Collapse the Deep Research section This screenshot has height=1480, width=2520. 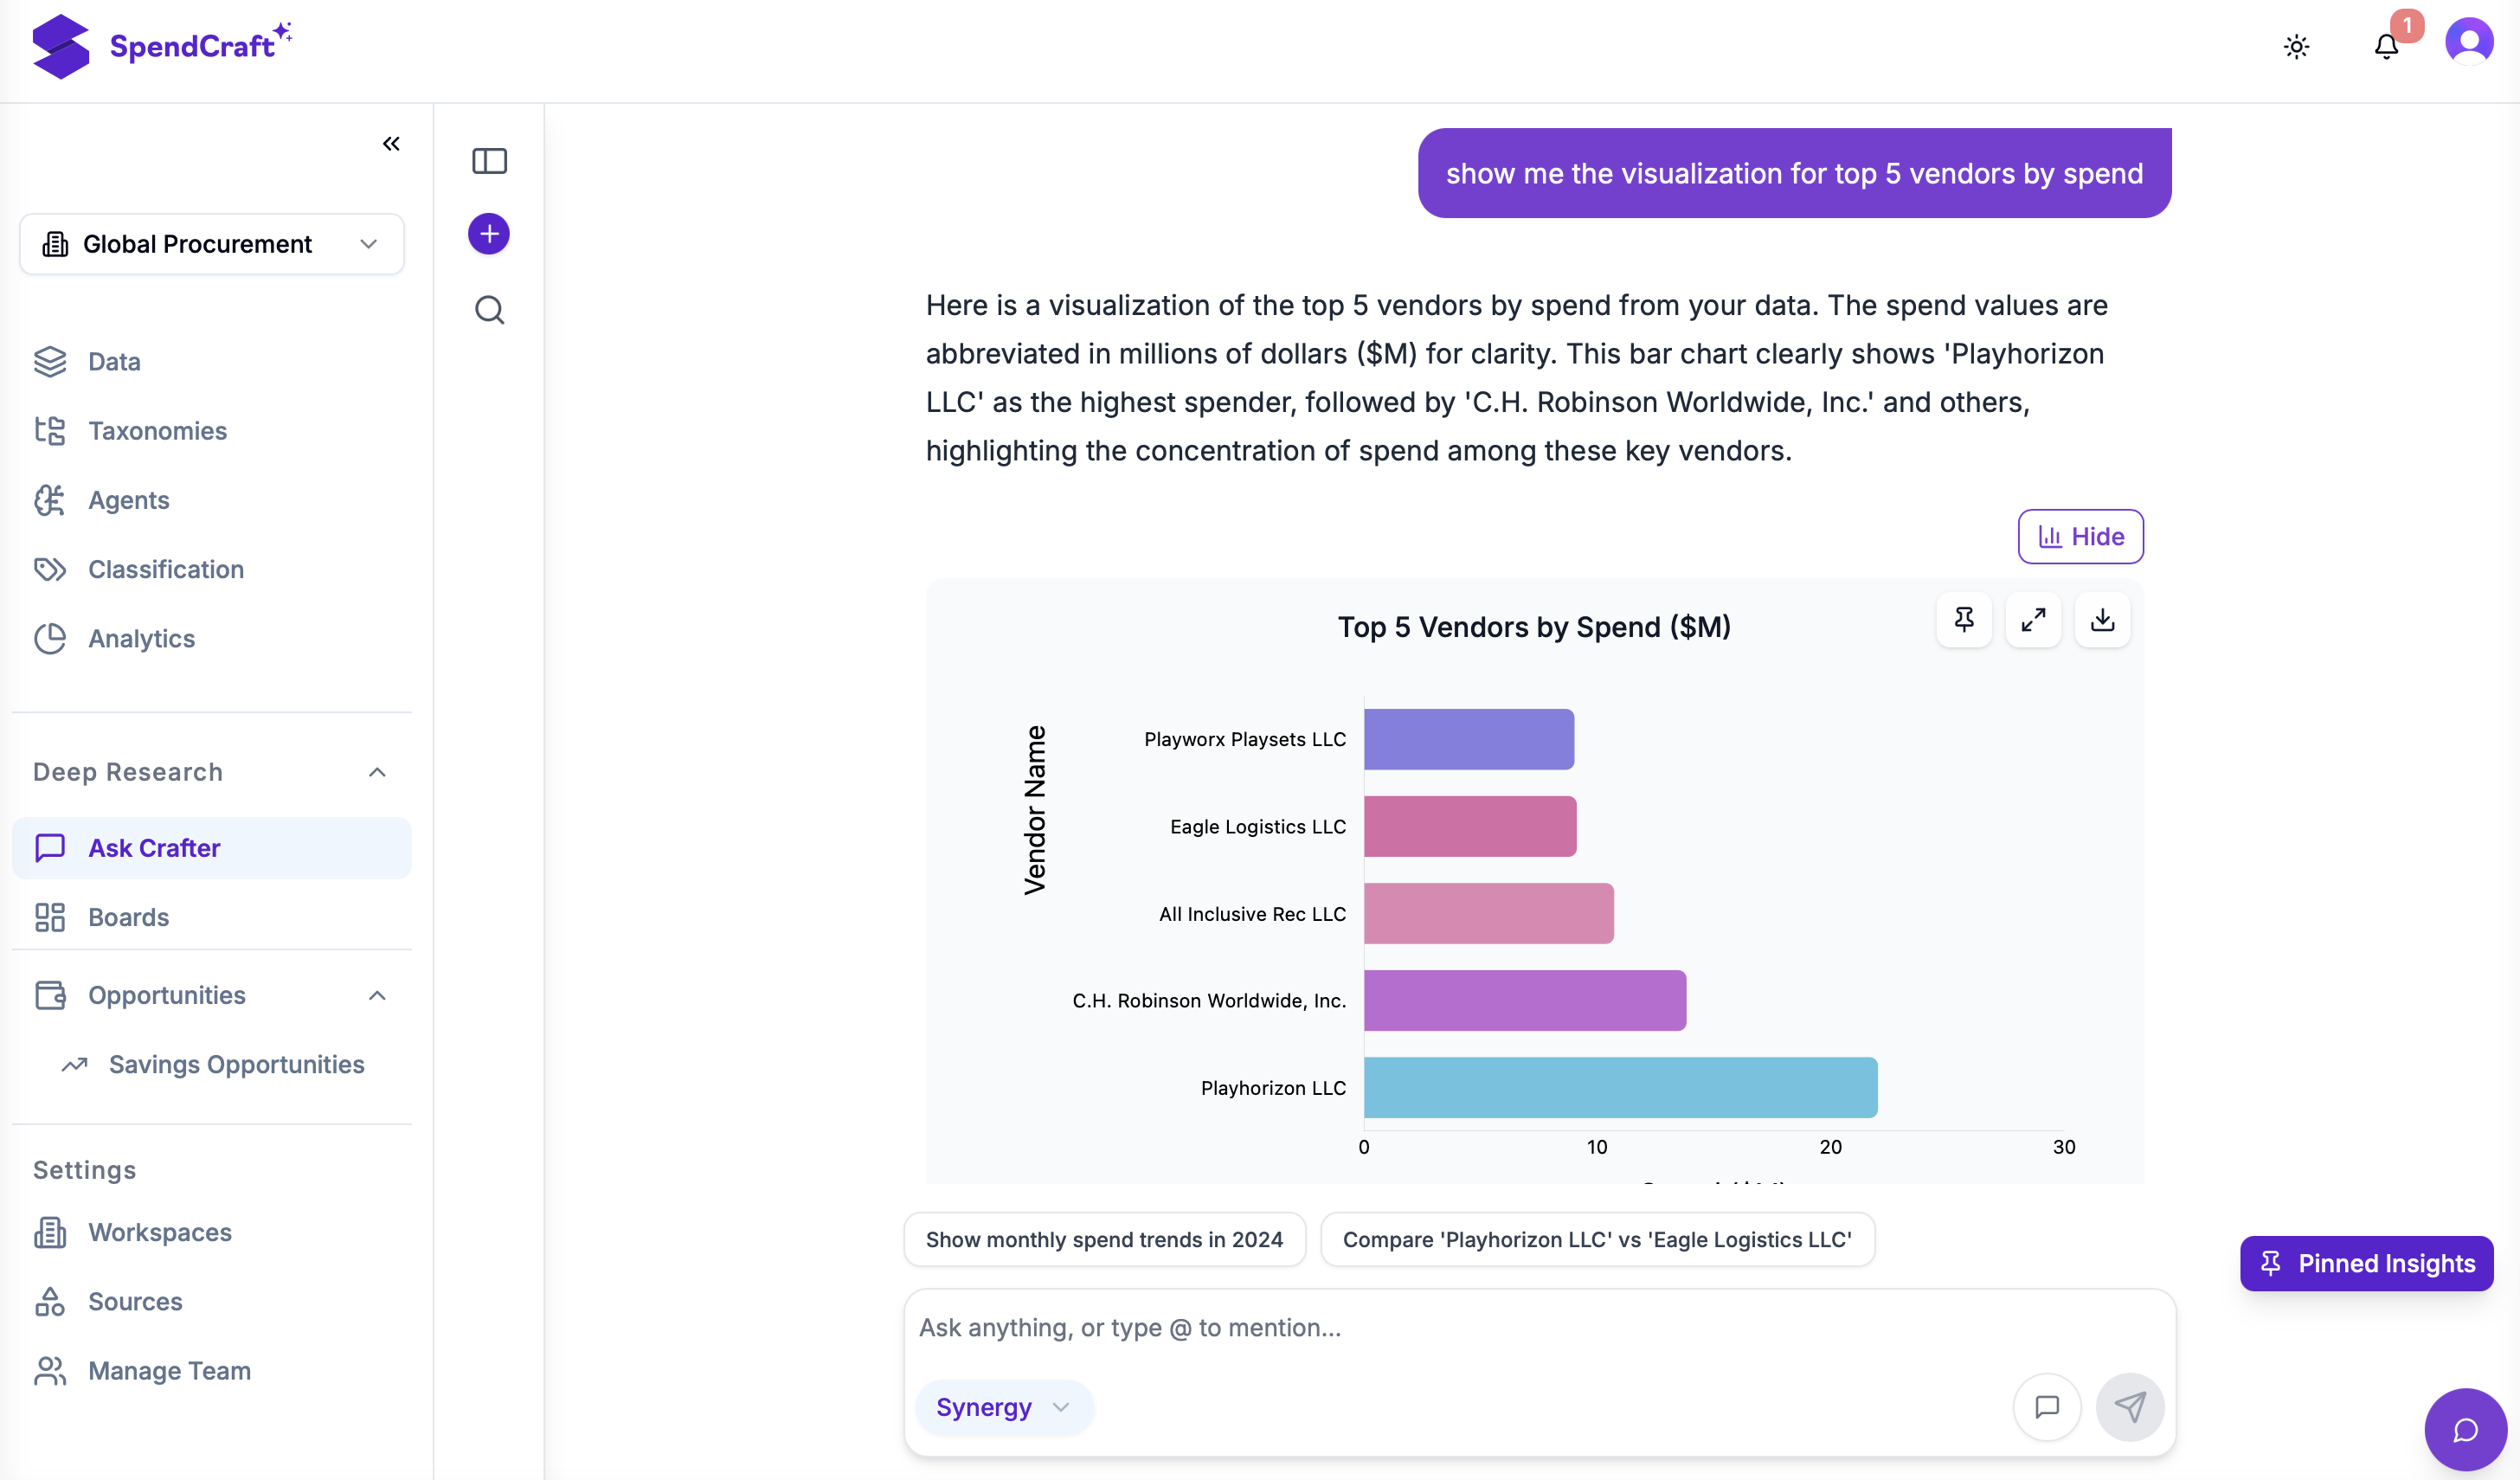[x=377, y=772]
